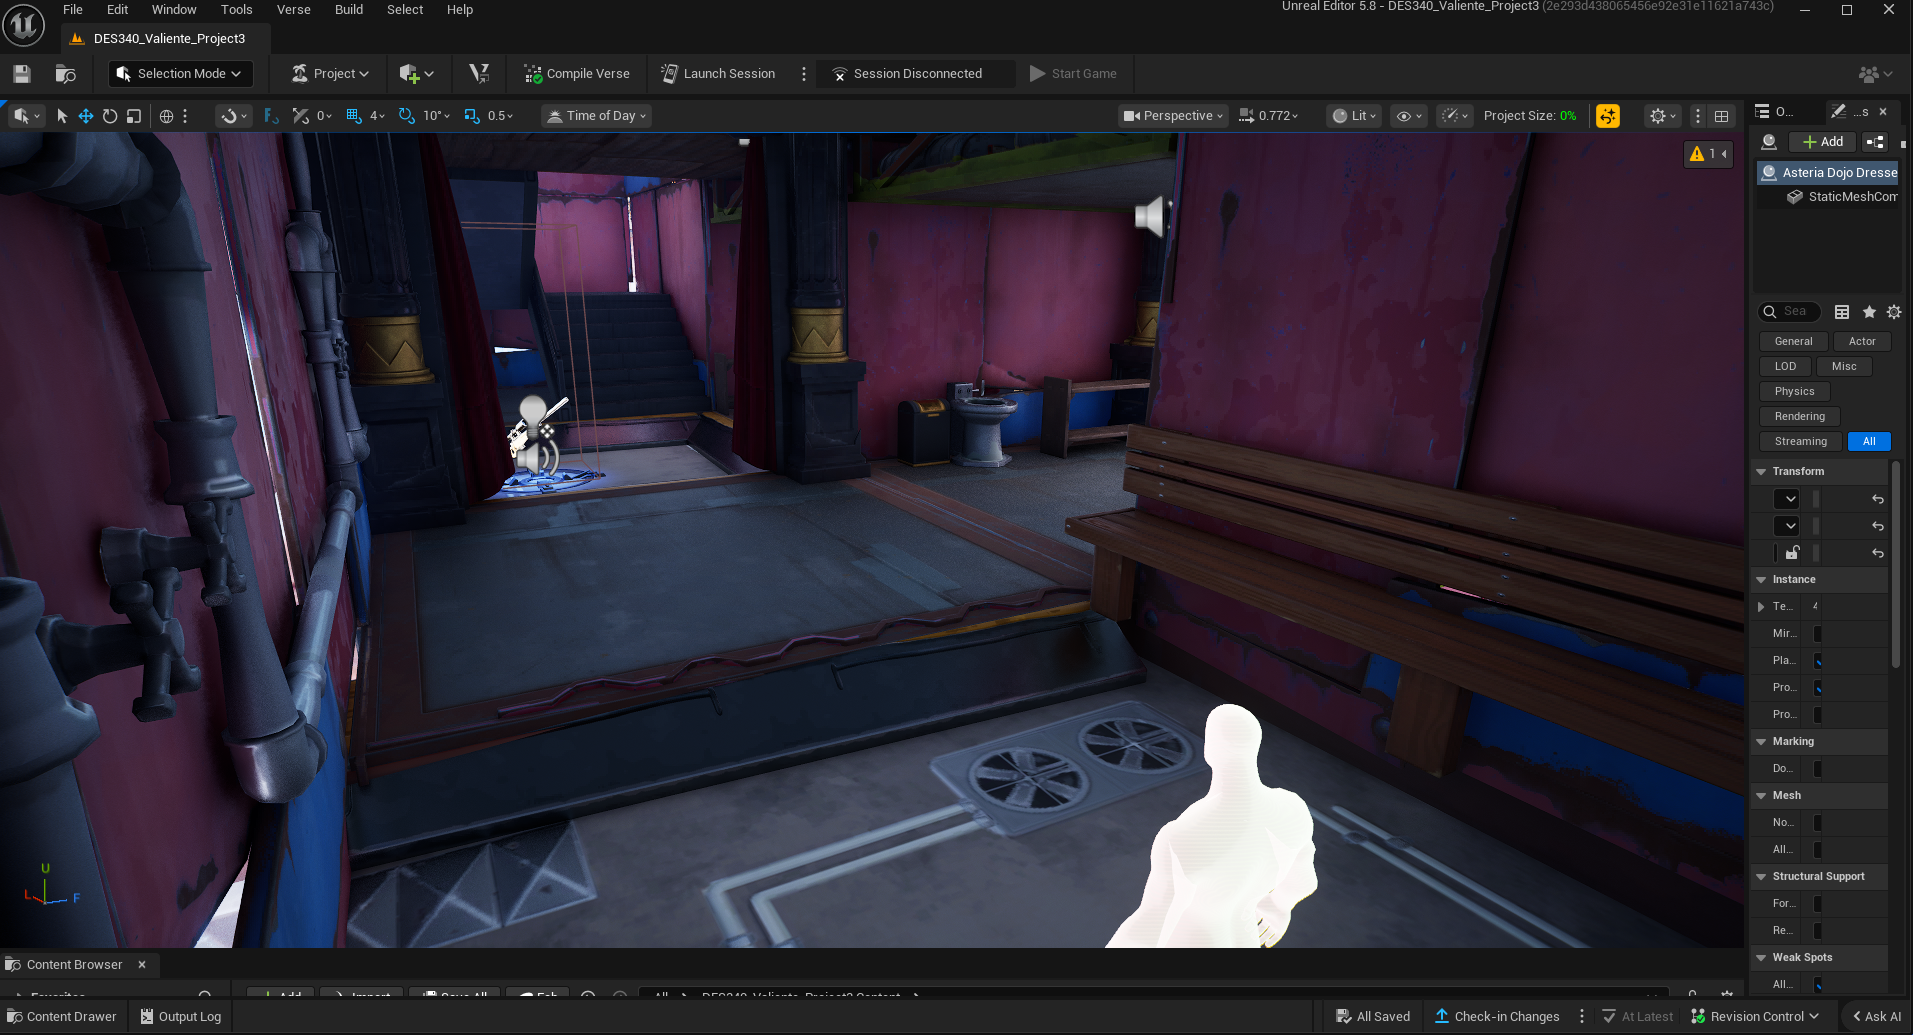Activate the Translate move tool
Viewport: 1913px width, 1035px height.
point(86,116)
